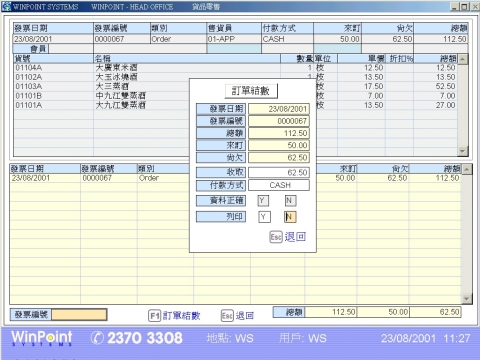480x360 pixels.
Task: Click the Esc key icon in dialog
Action: coord(276,237)
